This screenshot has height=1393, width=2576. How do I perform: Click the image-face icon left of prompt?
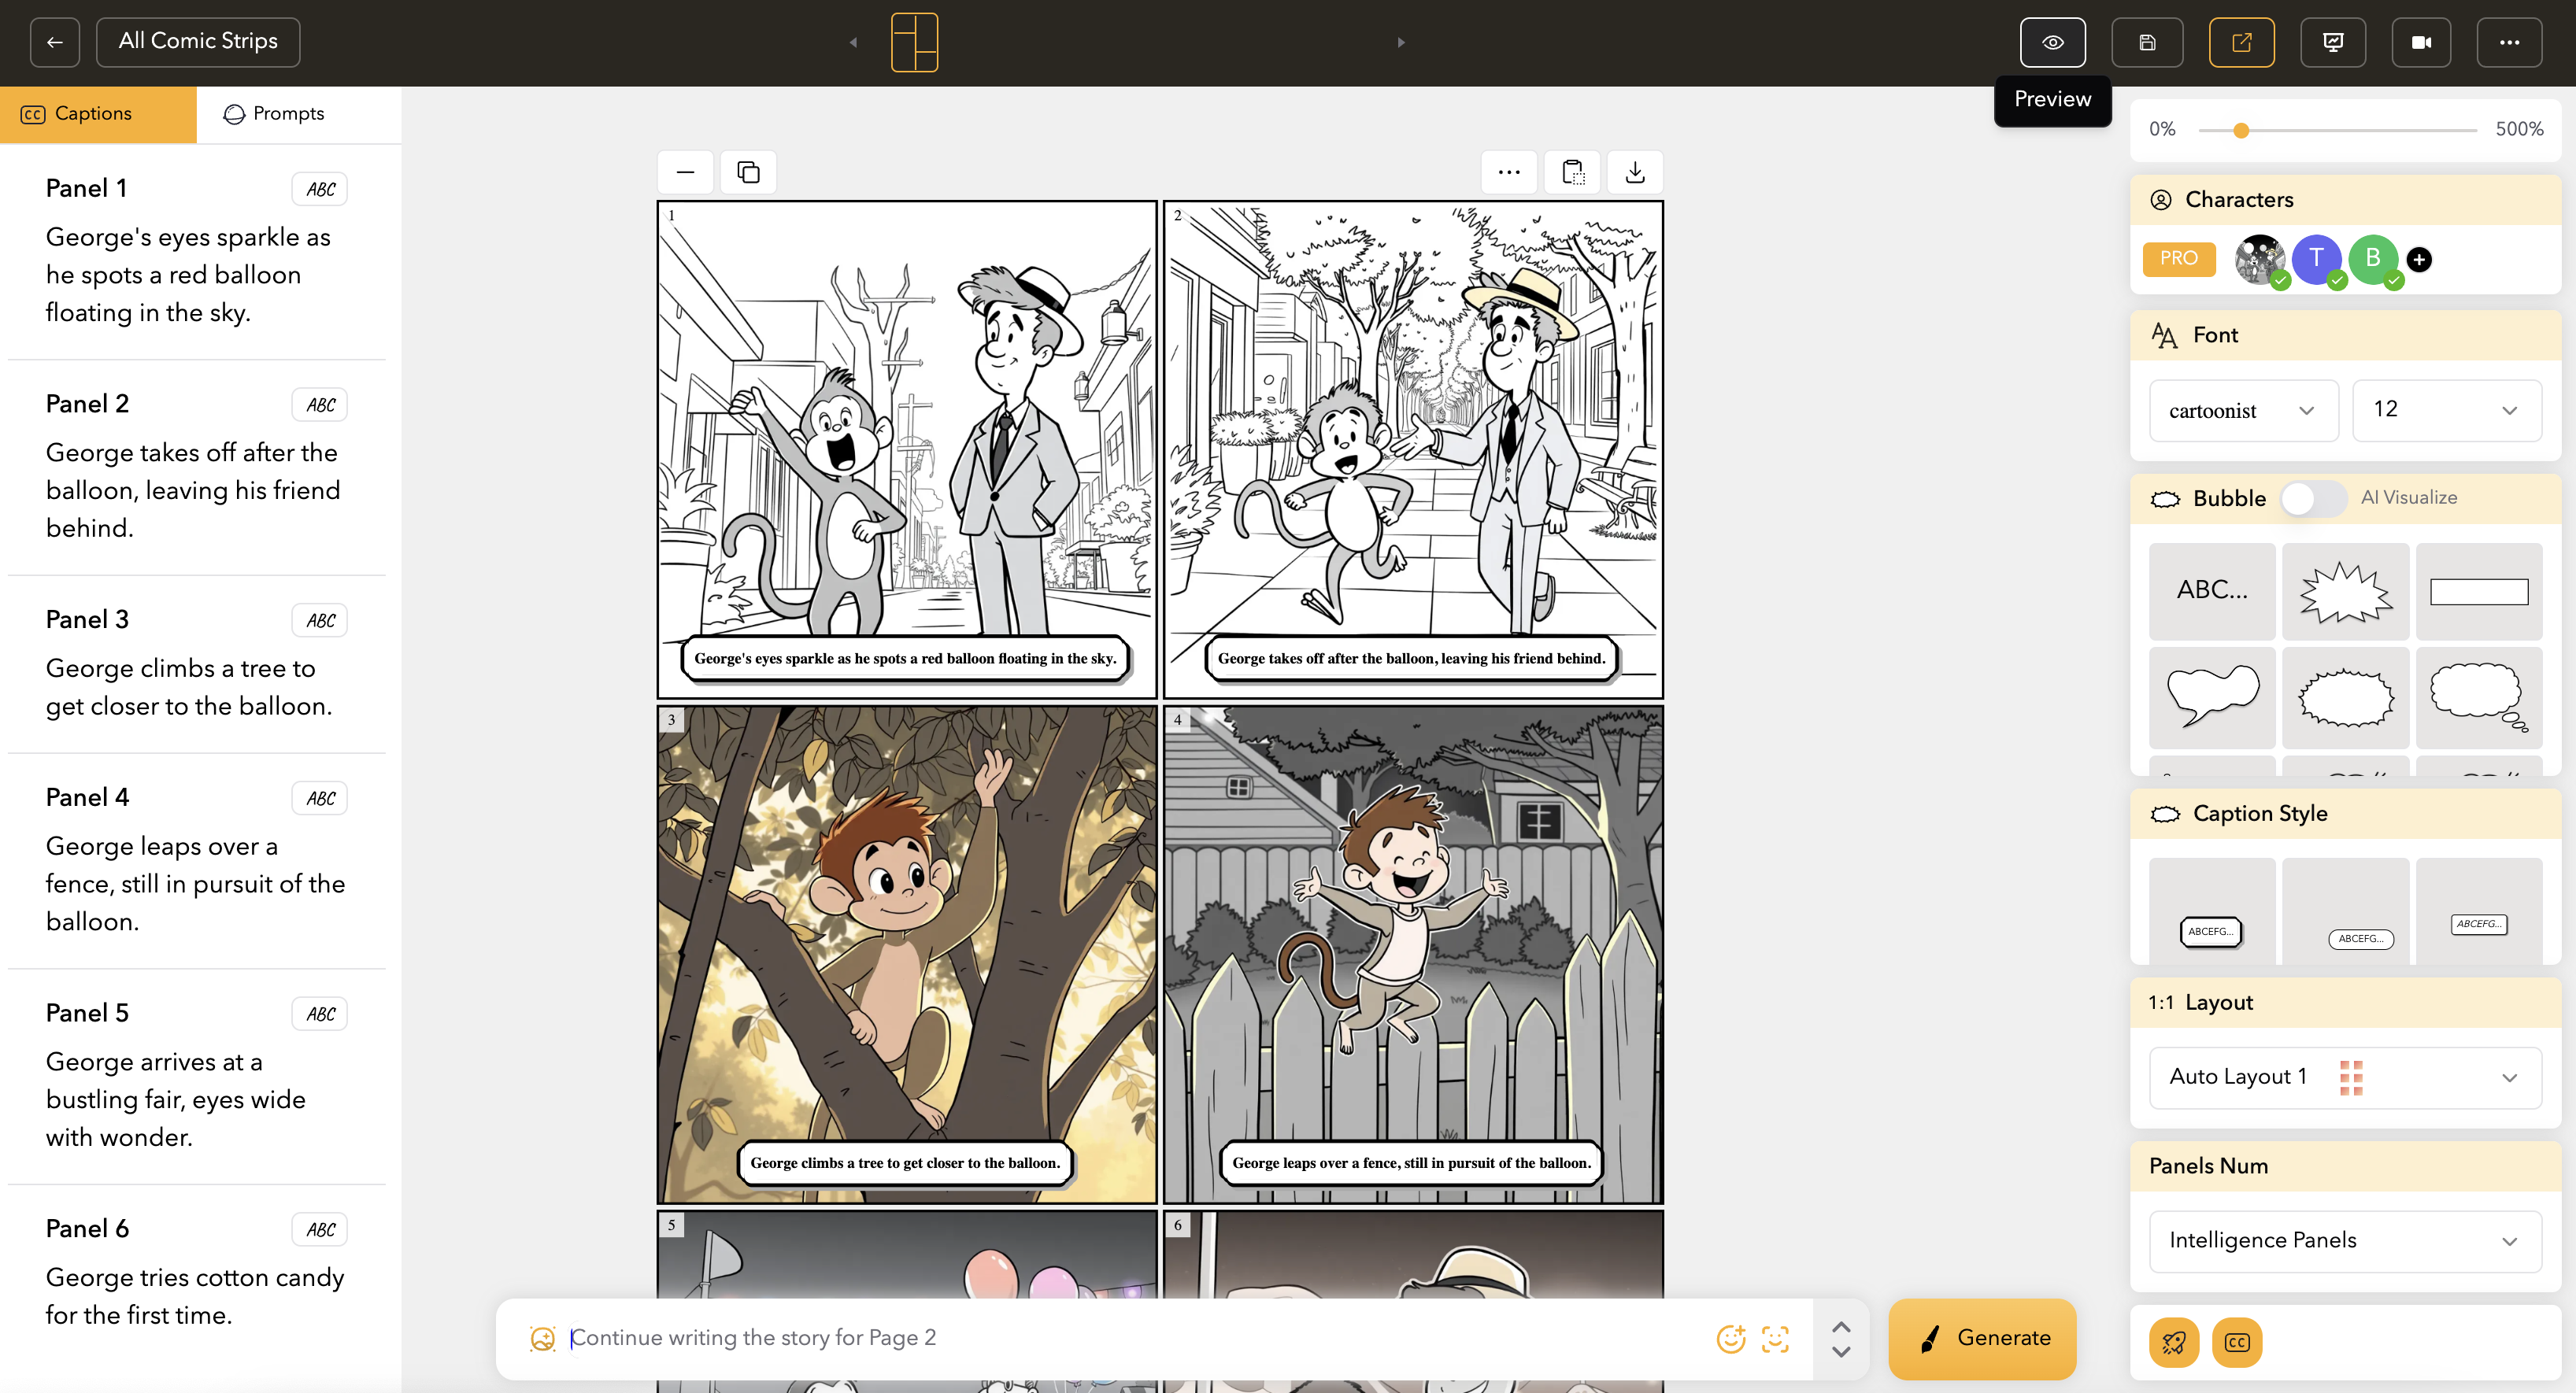(542, 1338)
